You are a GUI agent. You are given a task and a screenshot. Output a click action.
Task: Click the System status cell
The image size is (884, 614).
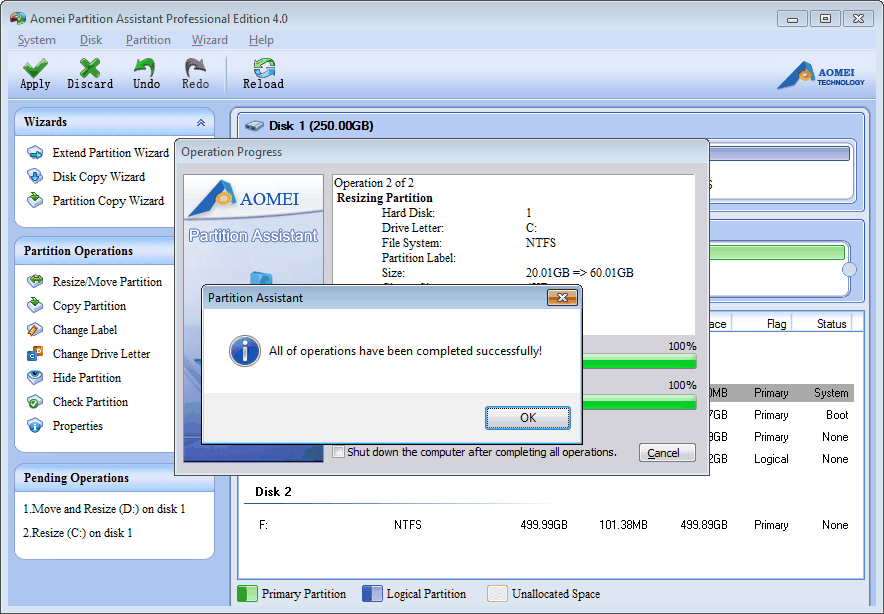[x=831, y=393]
